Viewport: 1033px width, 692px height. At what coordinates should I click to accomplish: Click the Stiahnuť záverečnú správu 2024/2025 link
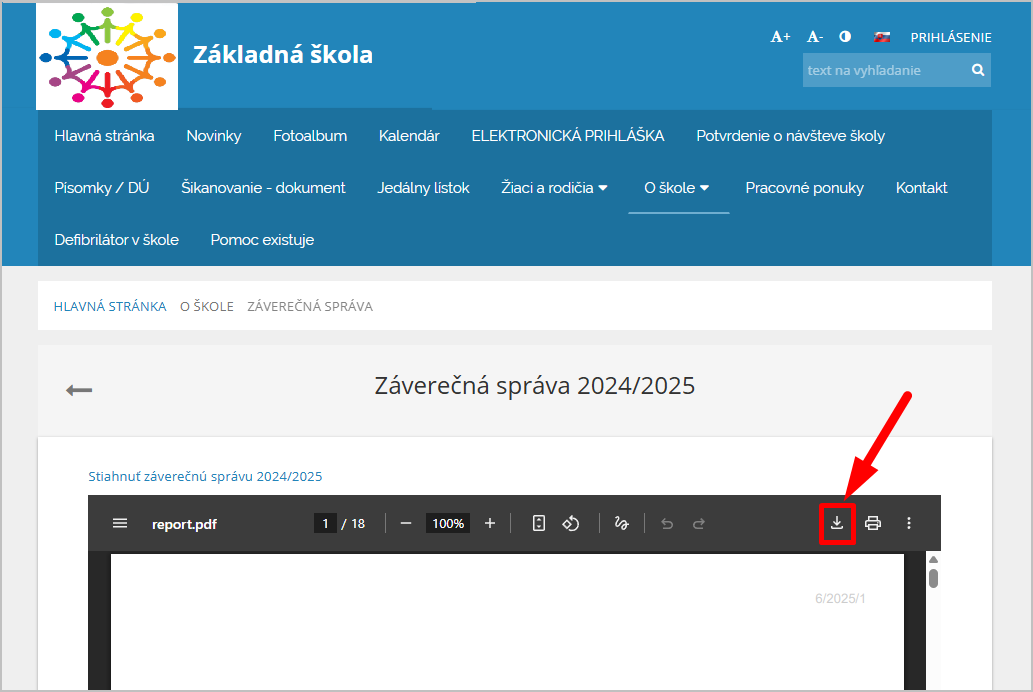[205, 477]
